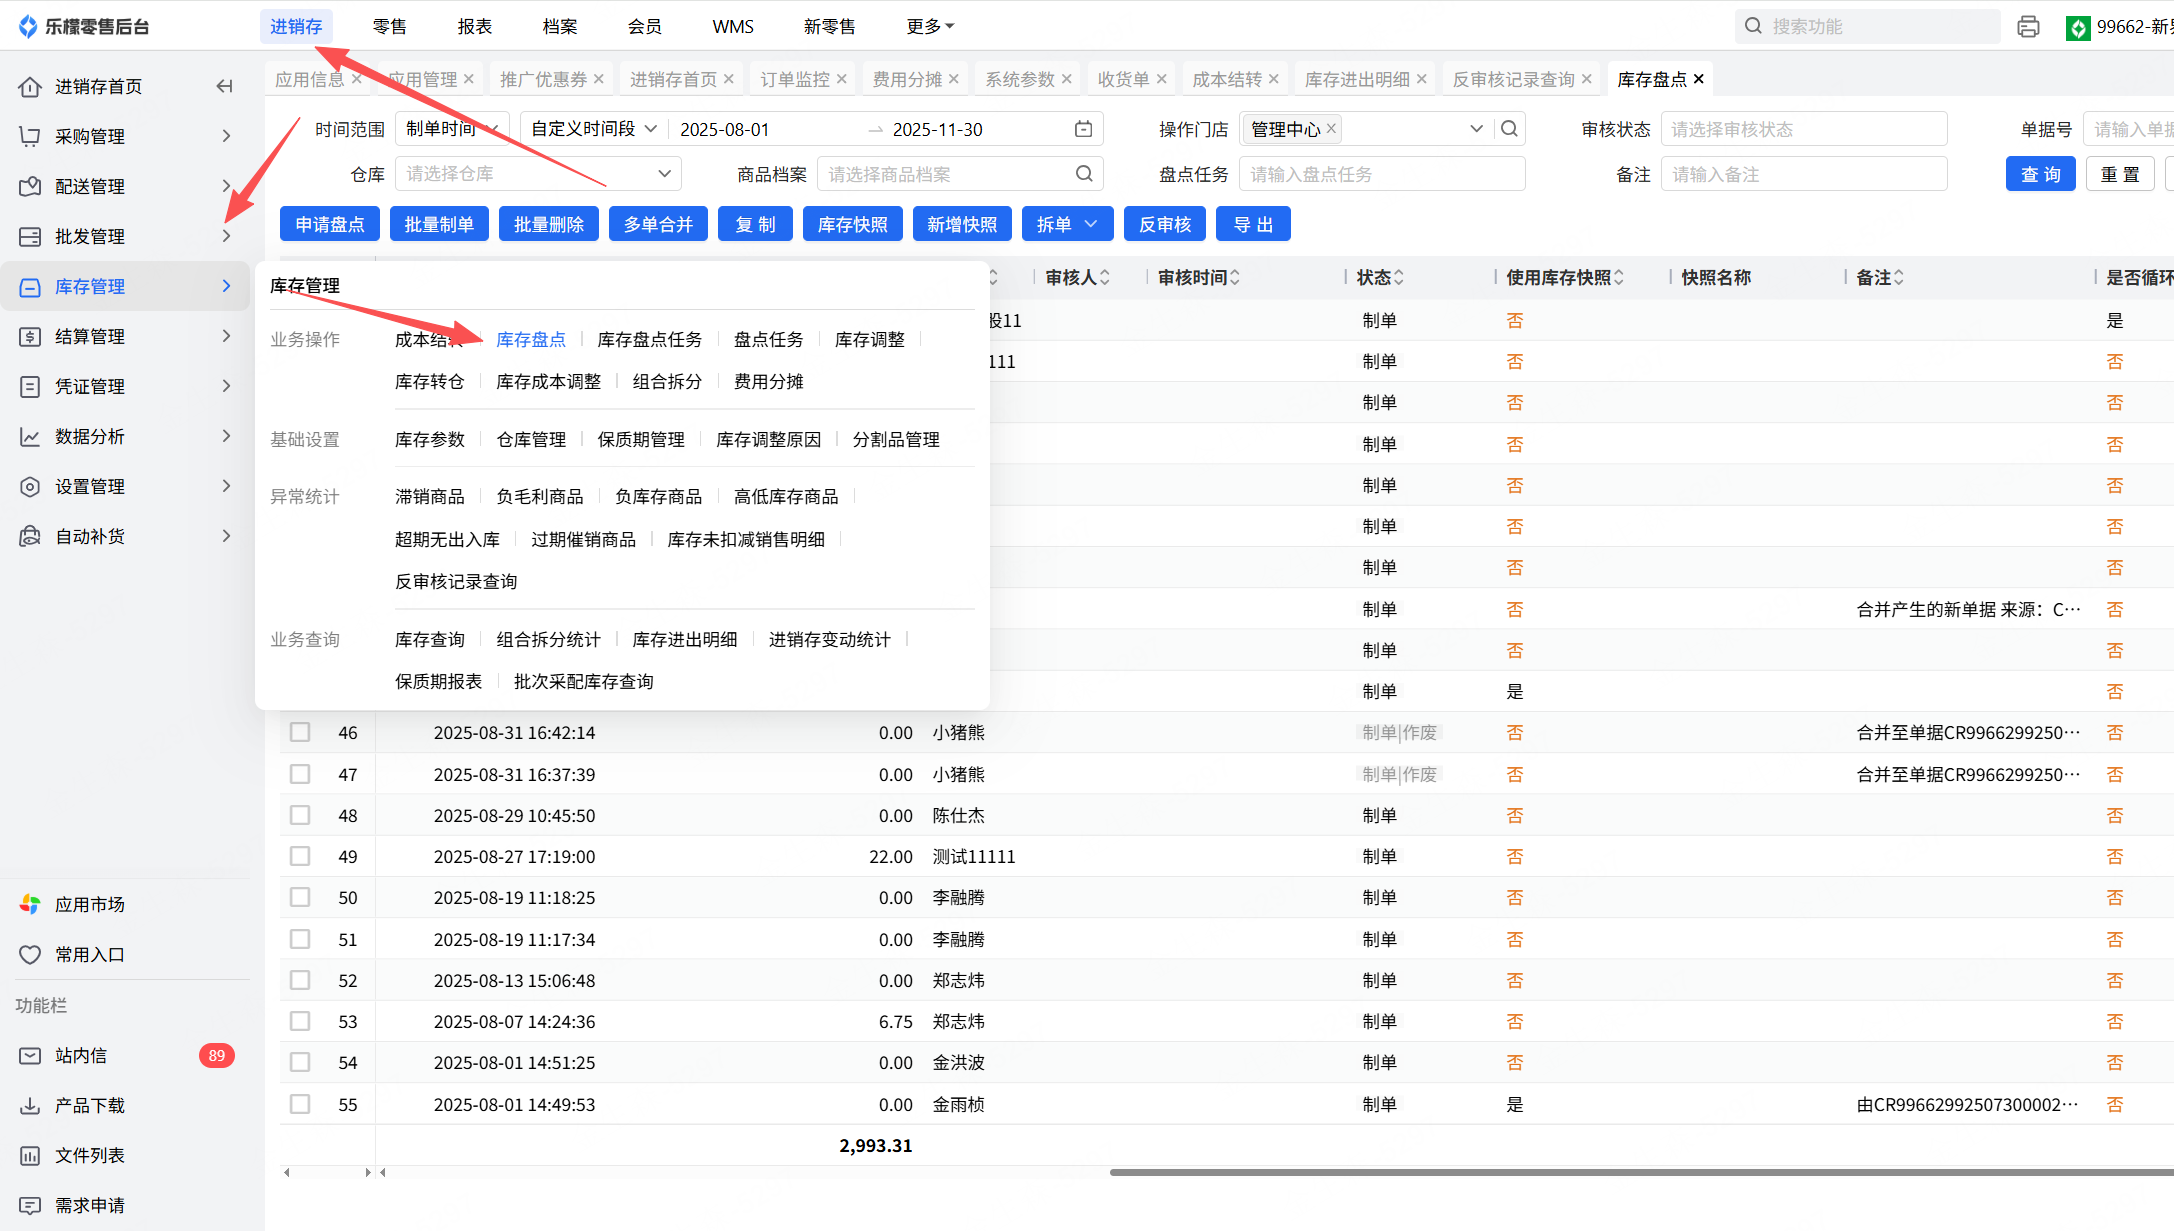
Task: Click 产品下载 download icon entry
Action: pos(89,1105)
